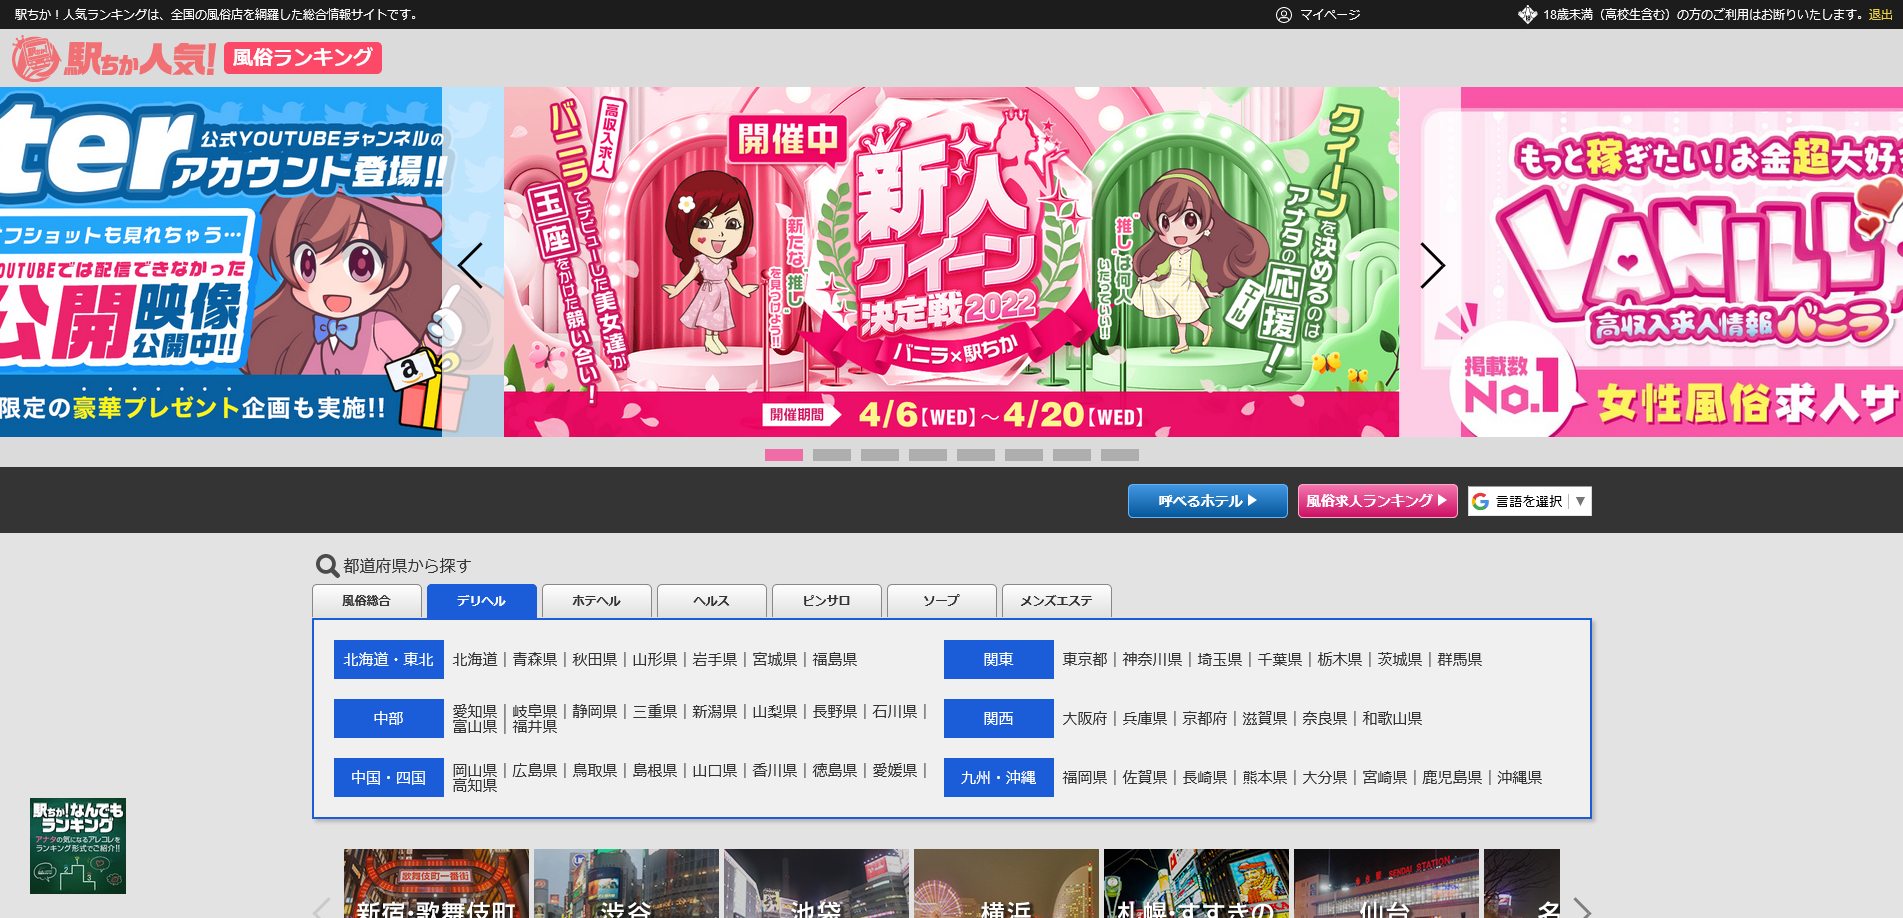Switch to ピンサロ tab

pyautogui.click(x=827, y=601)
